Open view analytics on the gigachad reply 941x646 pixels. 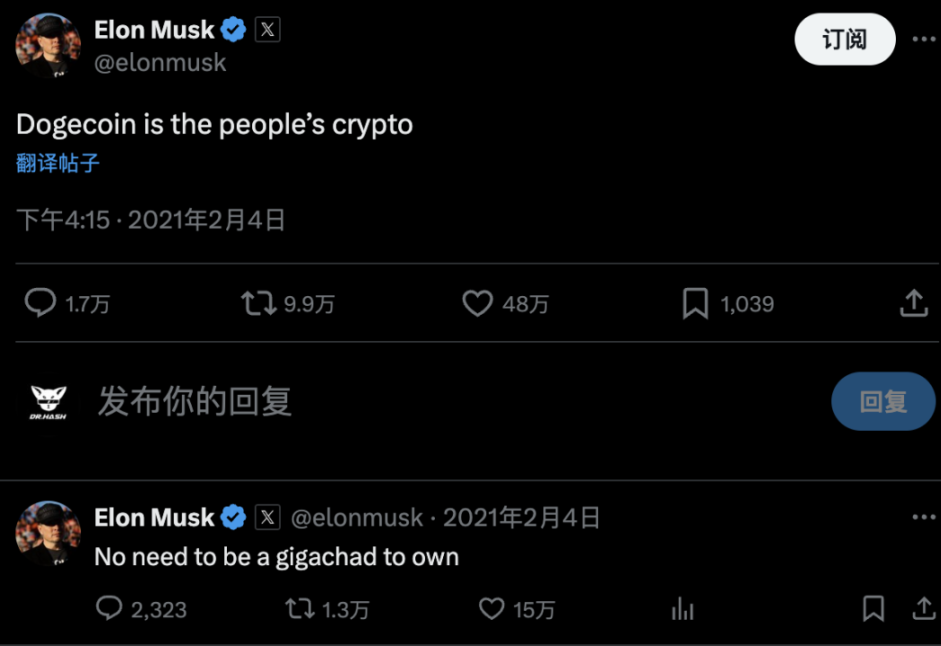tap(682, 608)
